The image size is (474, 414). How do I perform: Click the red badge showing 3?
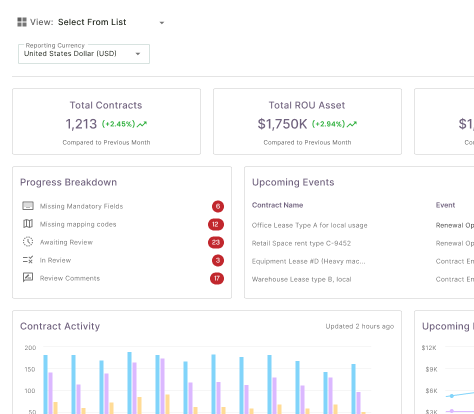click(218, 260)
